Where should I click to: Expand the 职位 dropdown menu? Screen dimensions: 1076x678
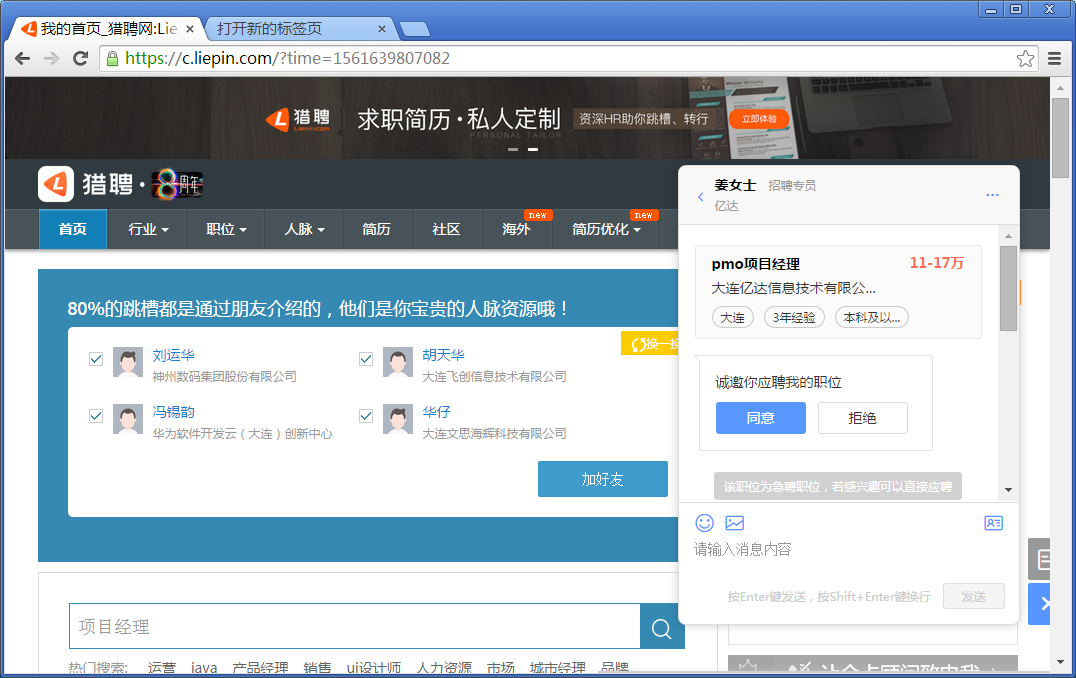[226, 229]
